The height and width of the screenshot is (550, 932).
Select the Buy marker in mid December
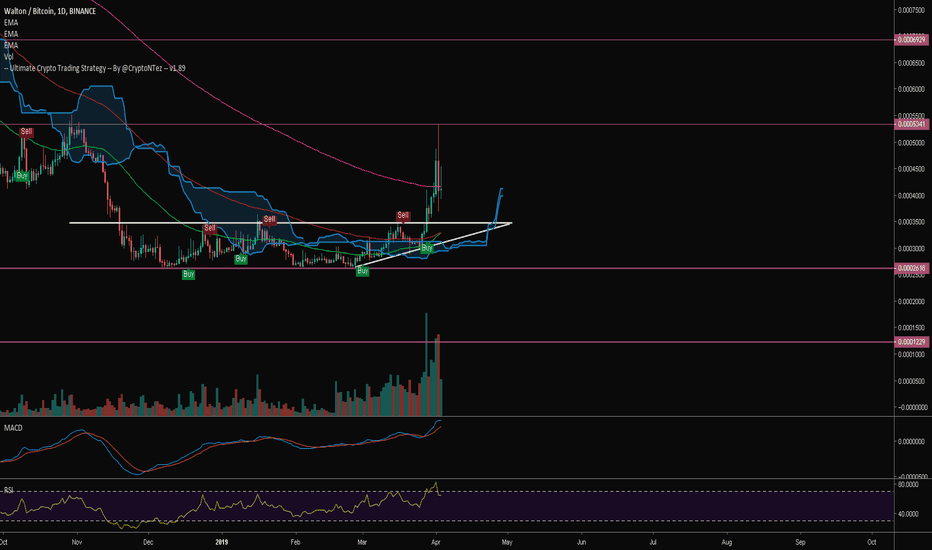point(188,274)
